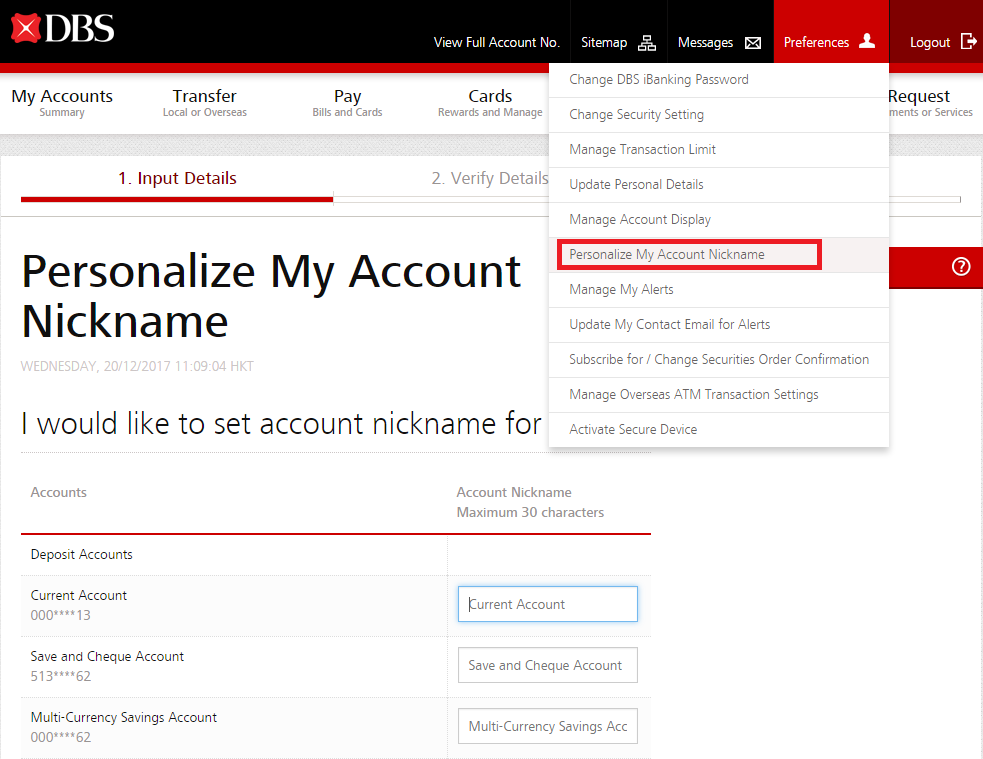Click Manage Overseas ATM Transaction Settings
Image resolution: width=983 pixels, height=759 pixels.
693,394
